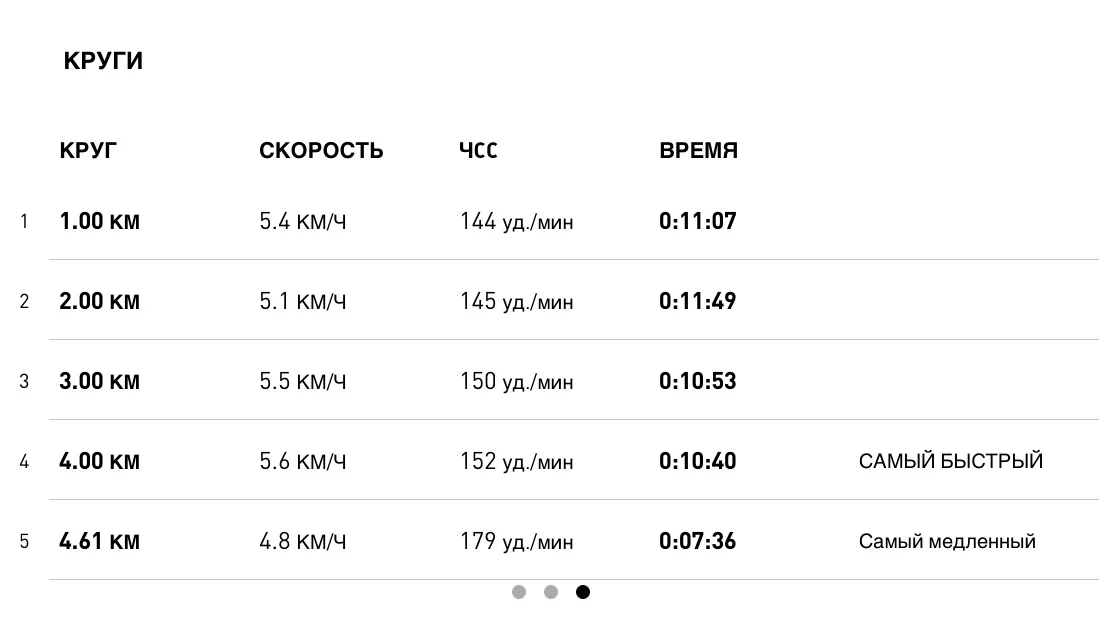The width and height of the screenshot is (1107, 640).
Task: Click lap time 0:11:07
Action: (x=698, y=221)
